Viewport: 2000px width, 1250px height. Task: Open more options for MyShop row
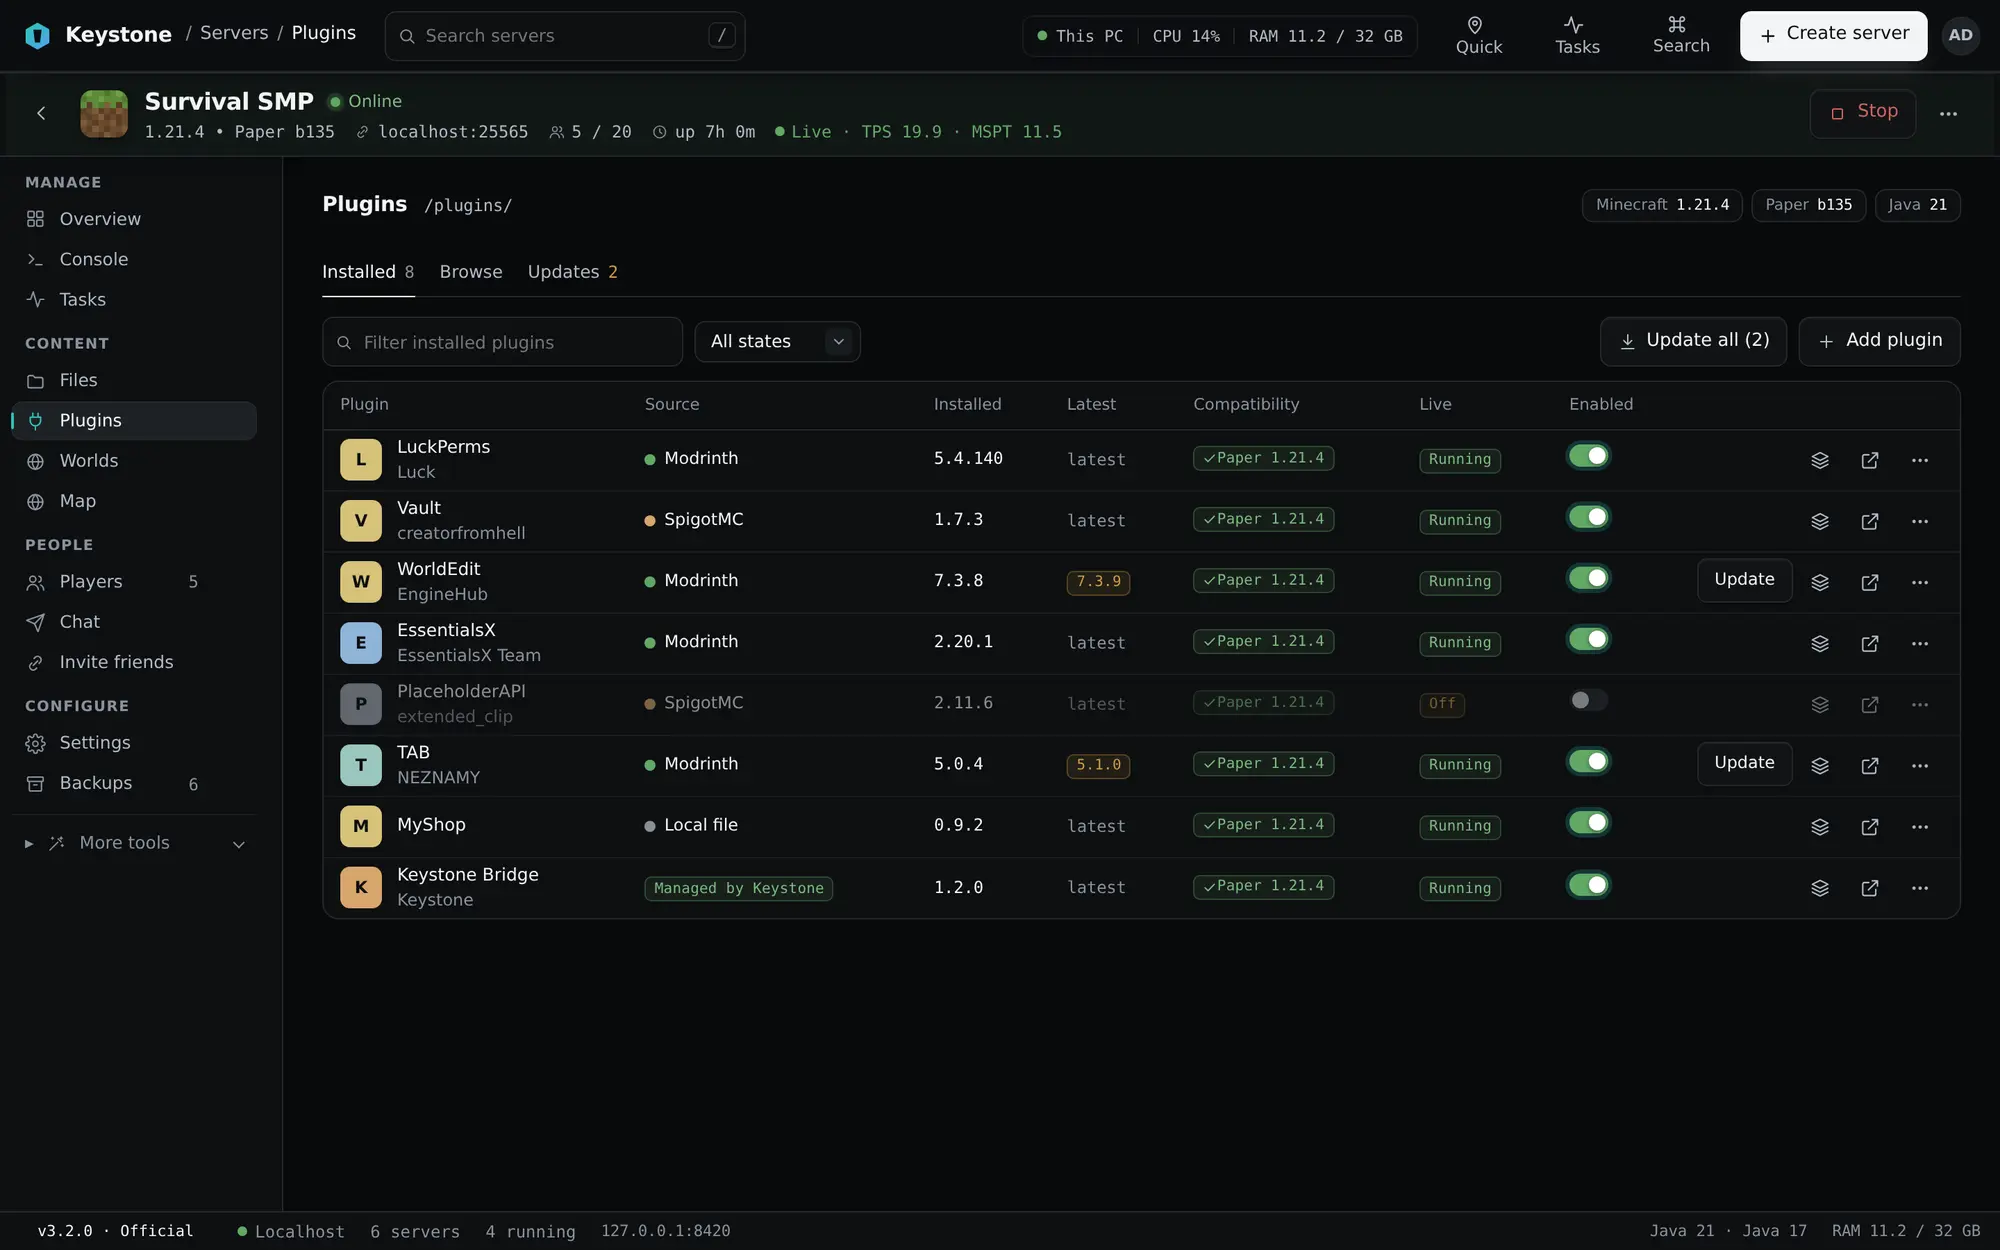[x=1920, y=827]
